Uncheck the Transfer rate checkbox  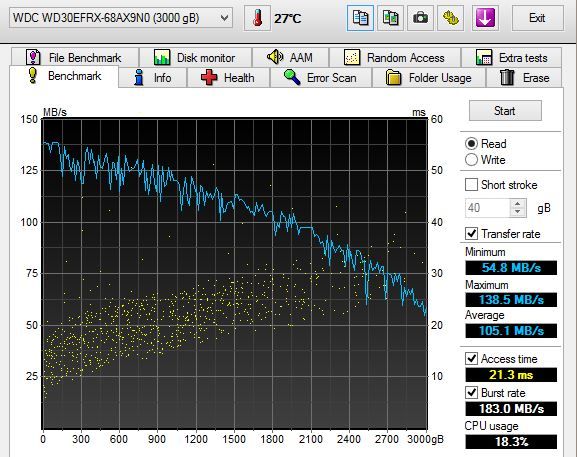(x=471, y=233)
